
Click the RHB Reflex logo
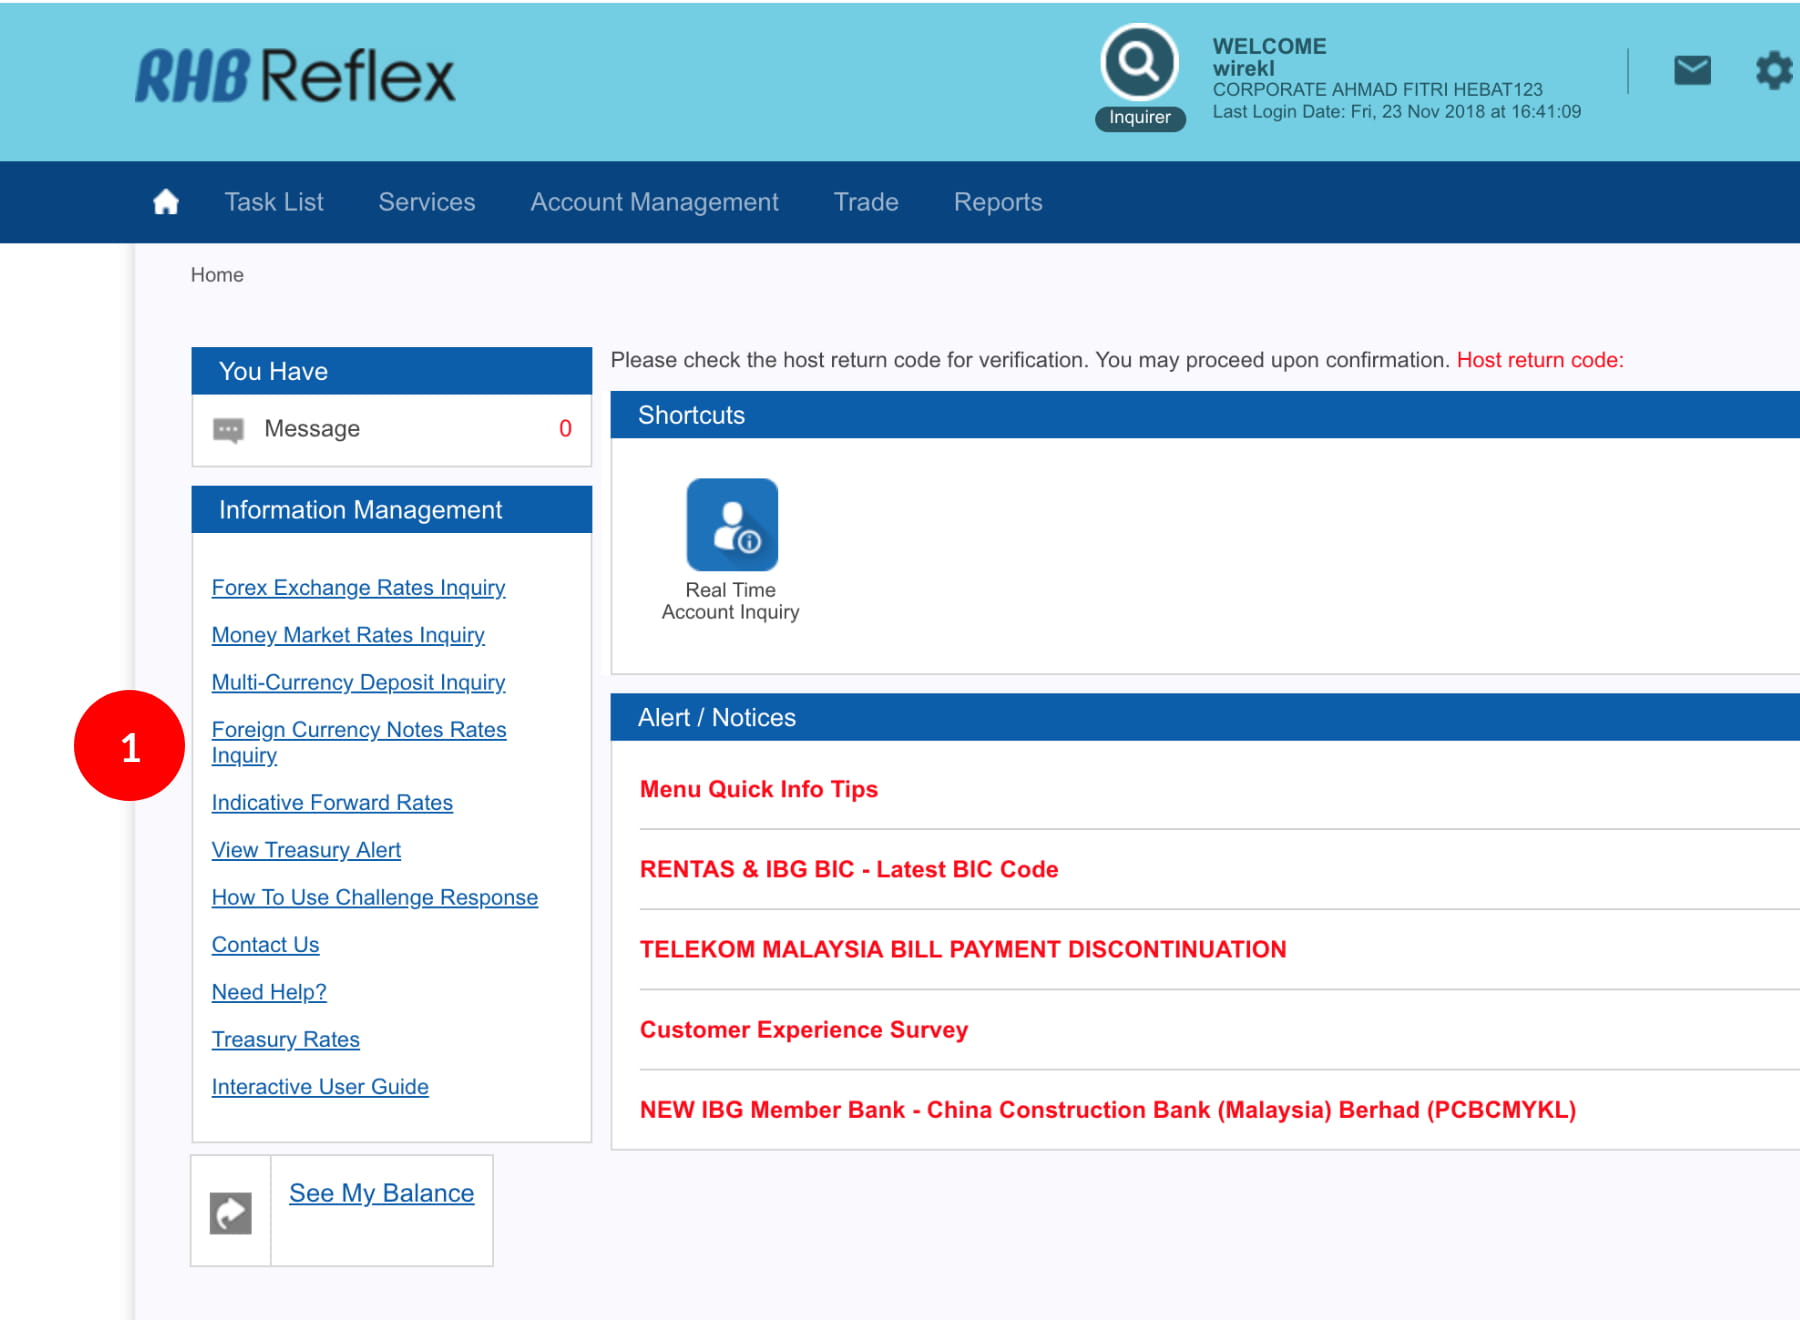[x=295, y=77]
